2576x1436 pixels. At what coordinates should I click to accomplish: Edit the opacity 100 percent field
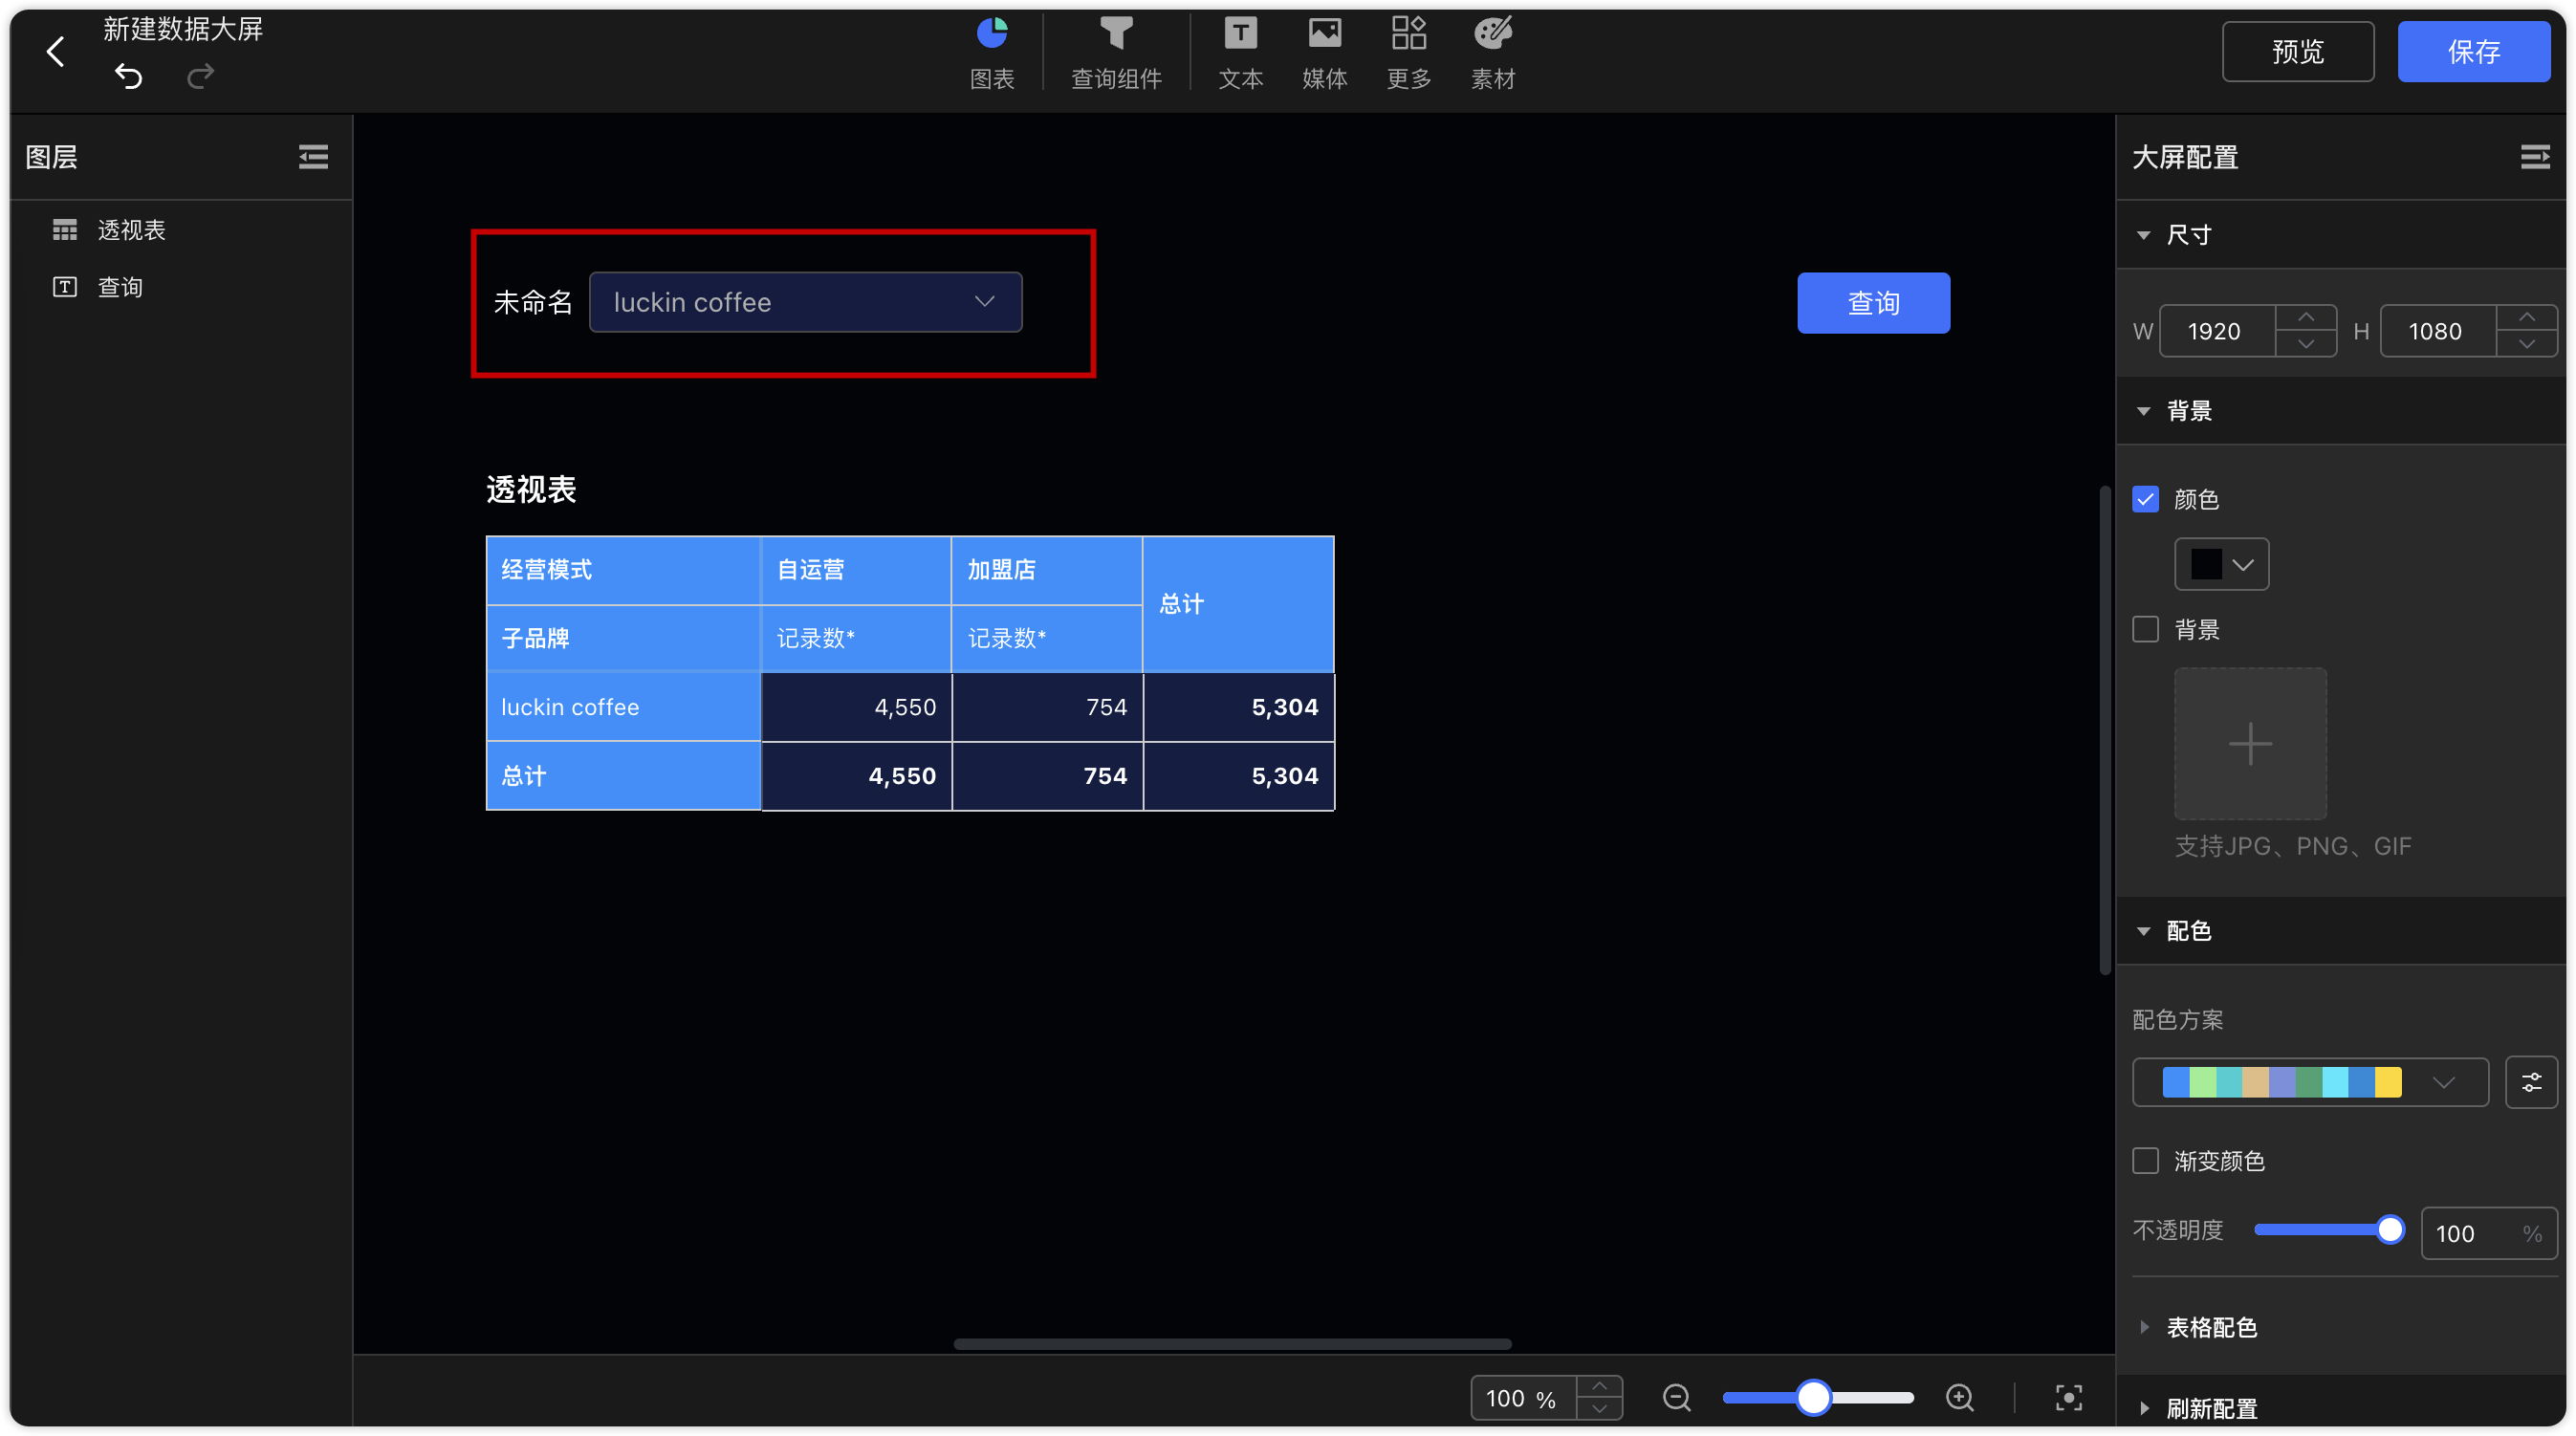2488,1233
